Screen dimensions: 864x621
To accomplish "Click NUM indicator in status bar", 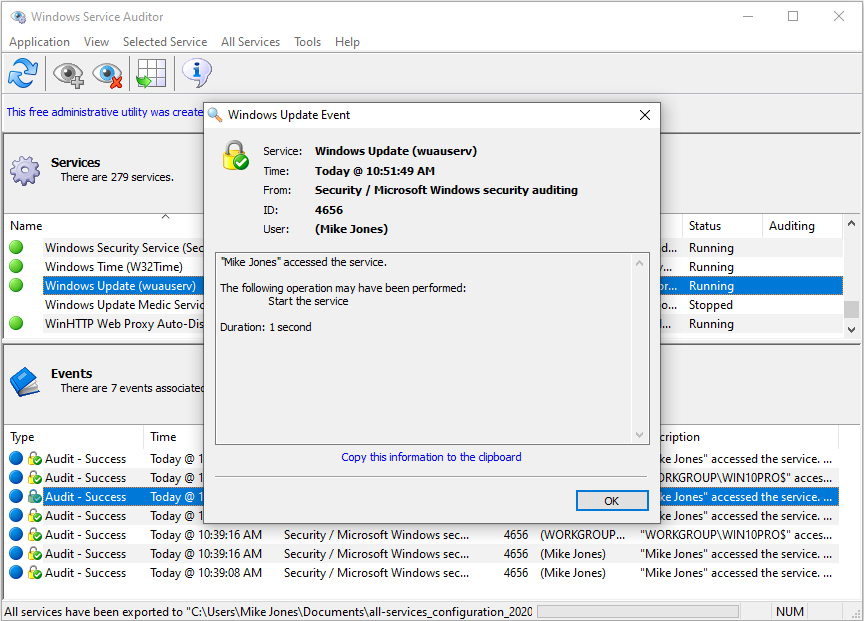I will click(790, 612).
